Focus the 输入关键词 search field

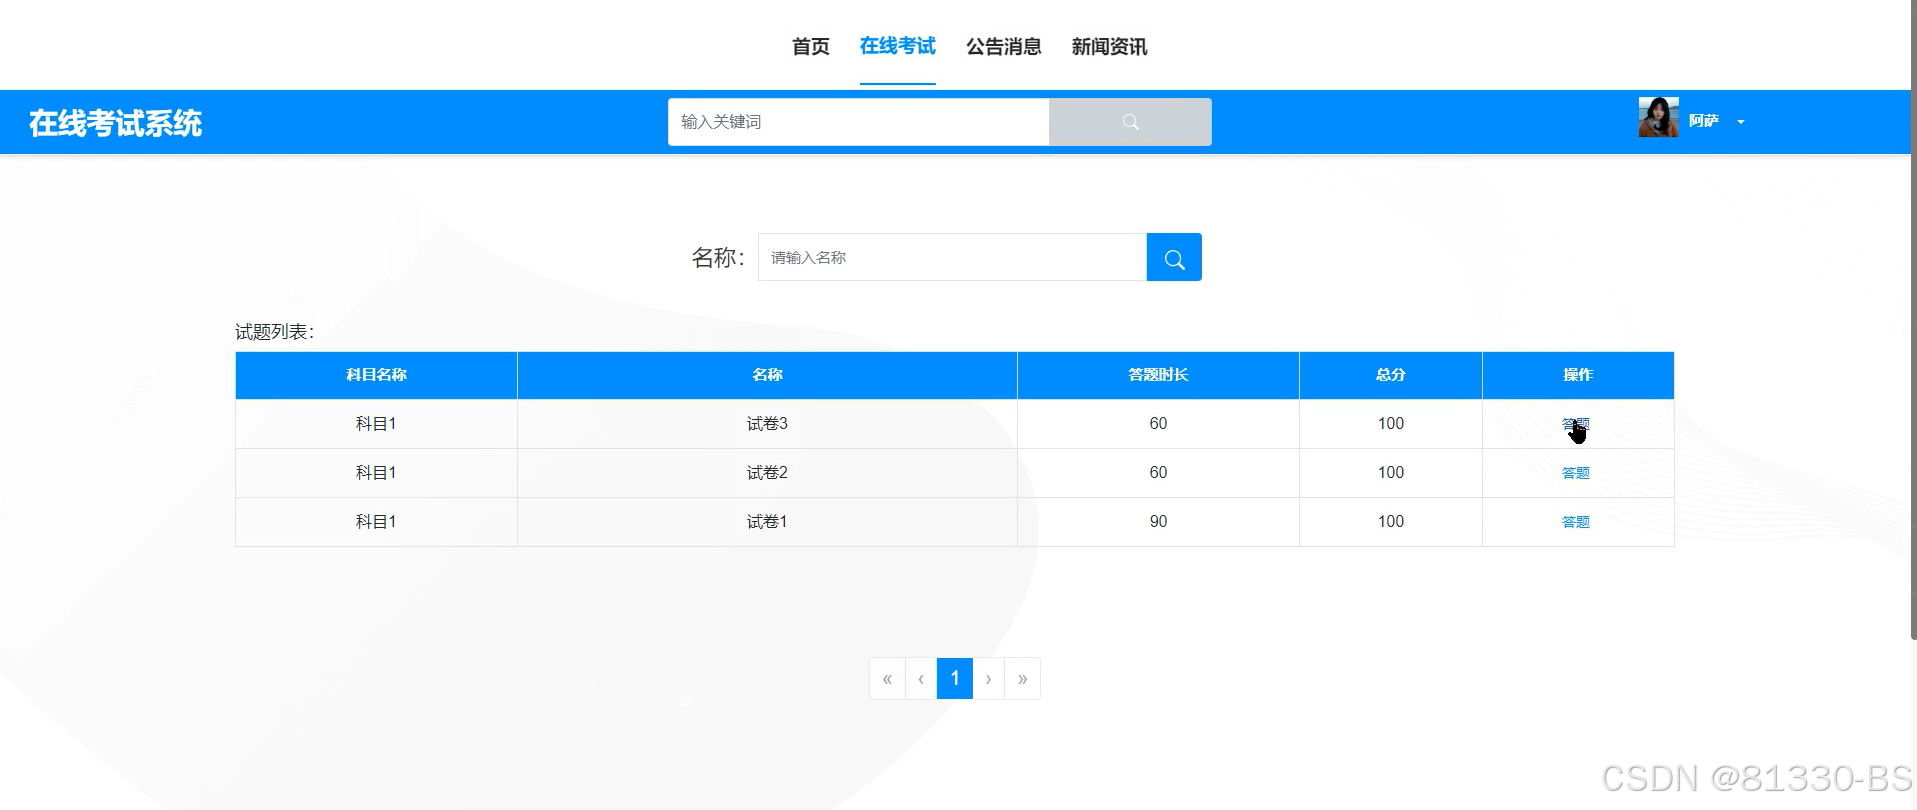859,122
